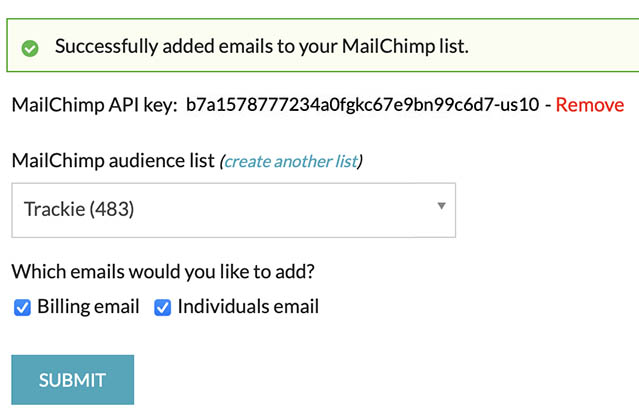The width and height of the screenshot is (639, 419).
Task: Click the "Successfully added emails" message text
Action: (x=262, y=46)
